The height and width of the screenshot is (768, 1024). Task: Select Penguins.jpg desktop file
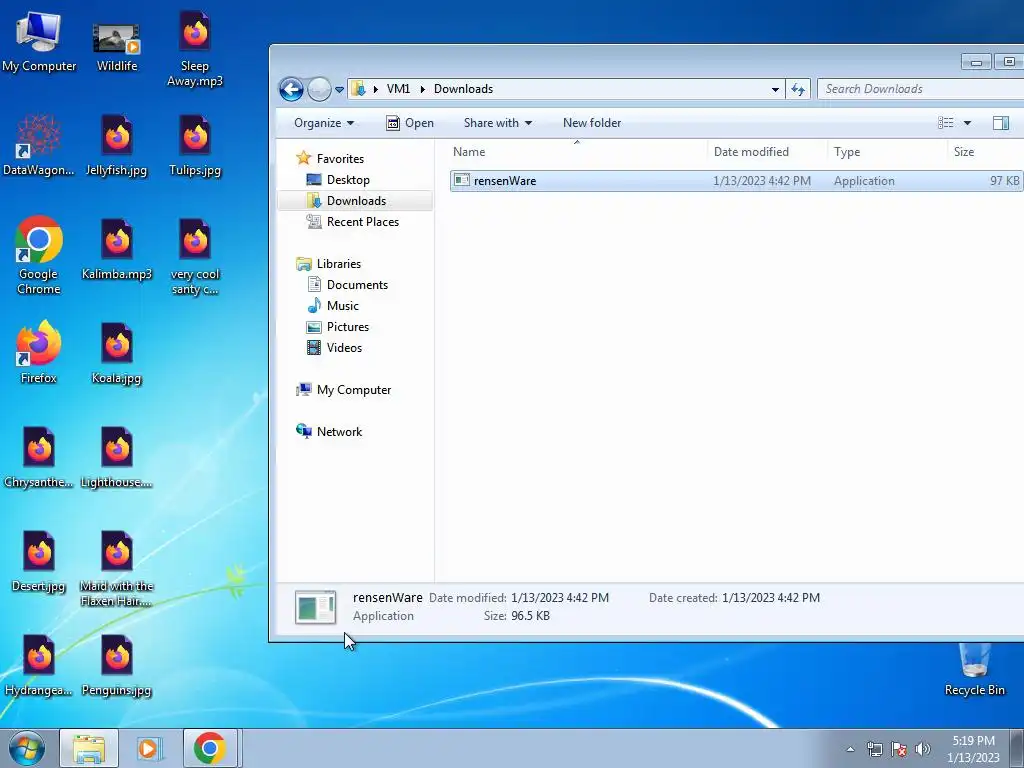click(116, 665)
